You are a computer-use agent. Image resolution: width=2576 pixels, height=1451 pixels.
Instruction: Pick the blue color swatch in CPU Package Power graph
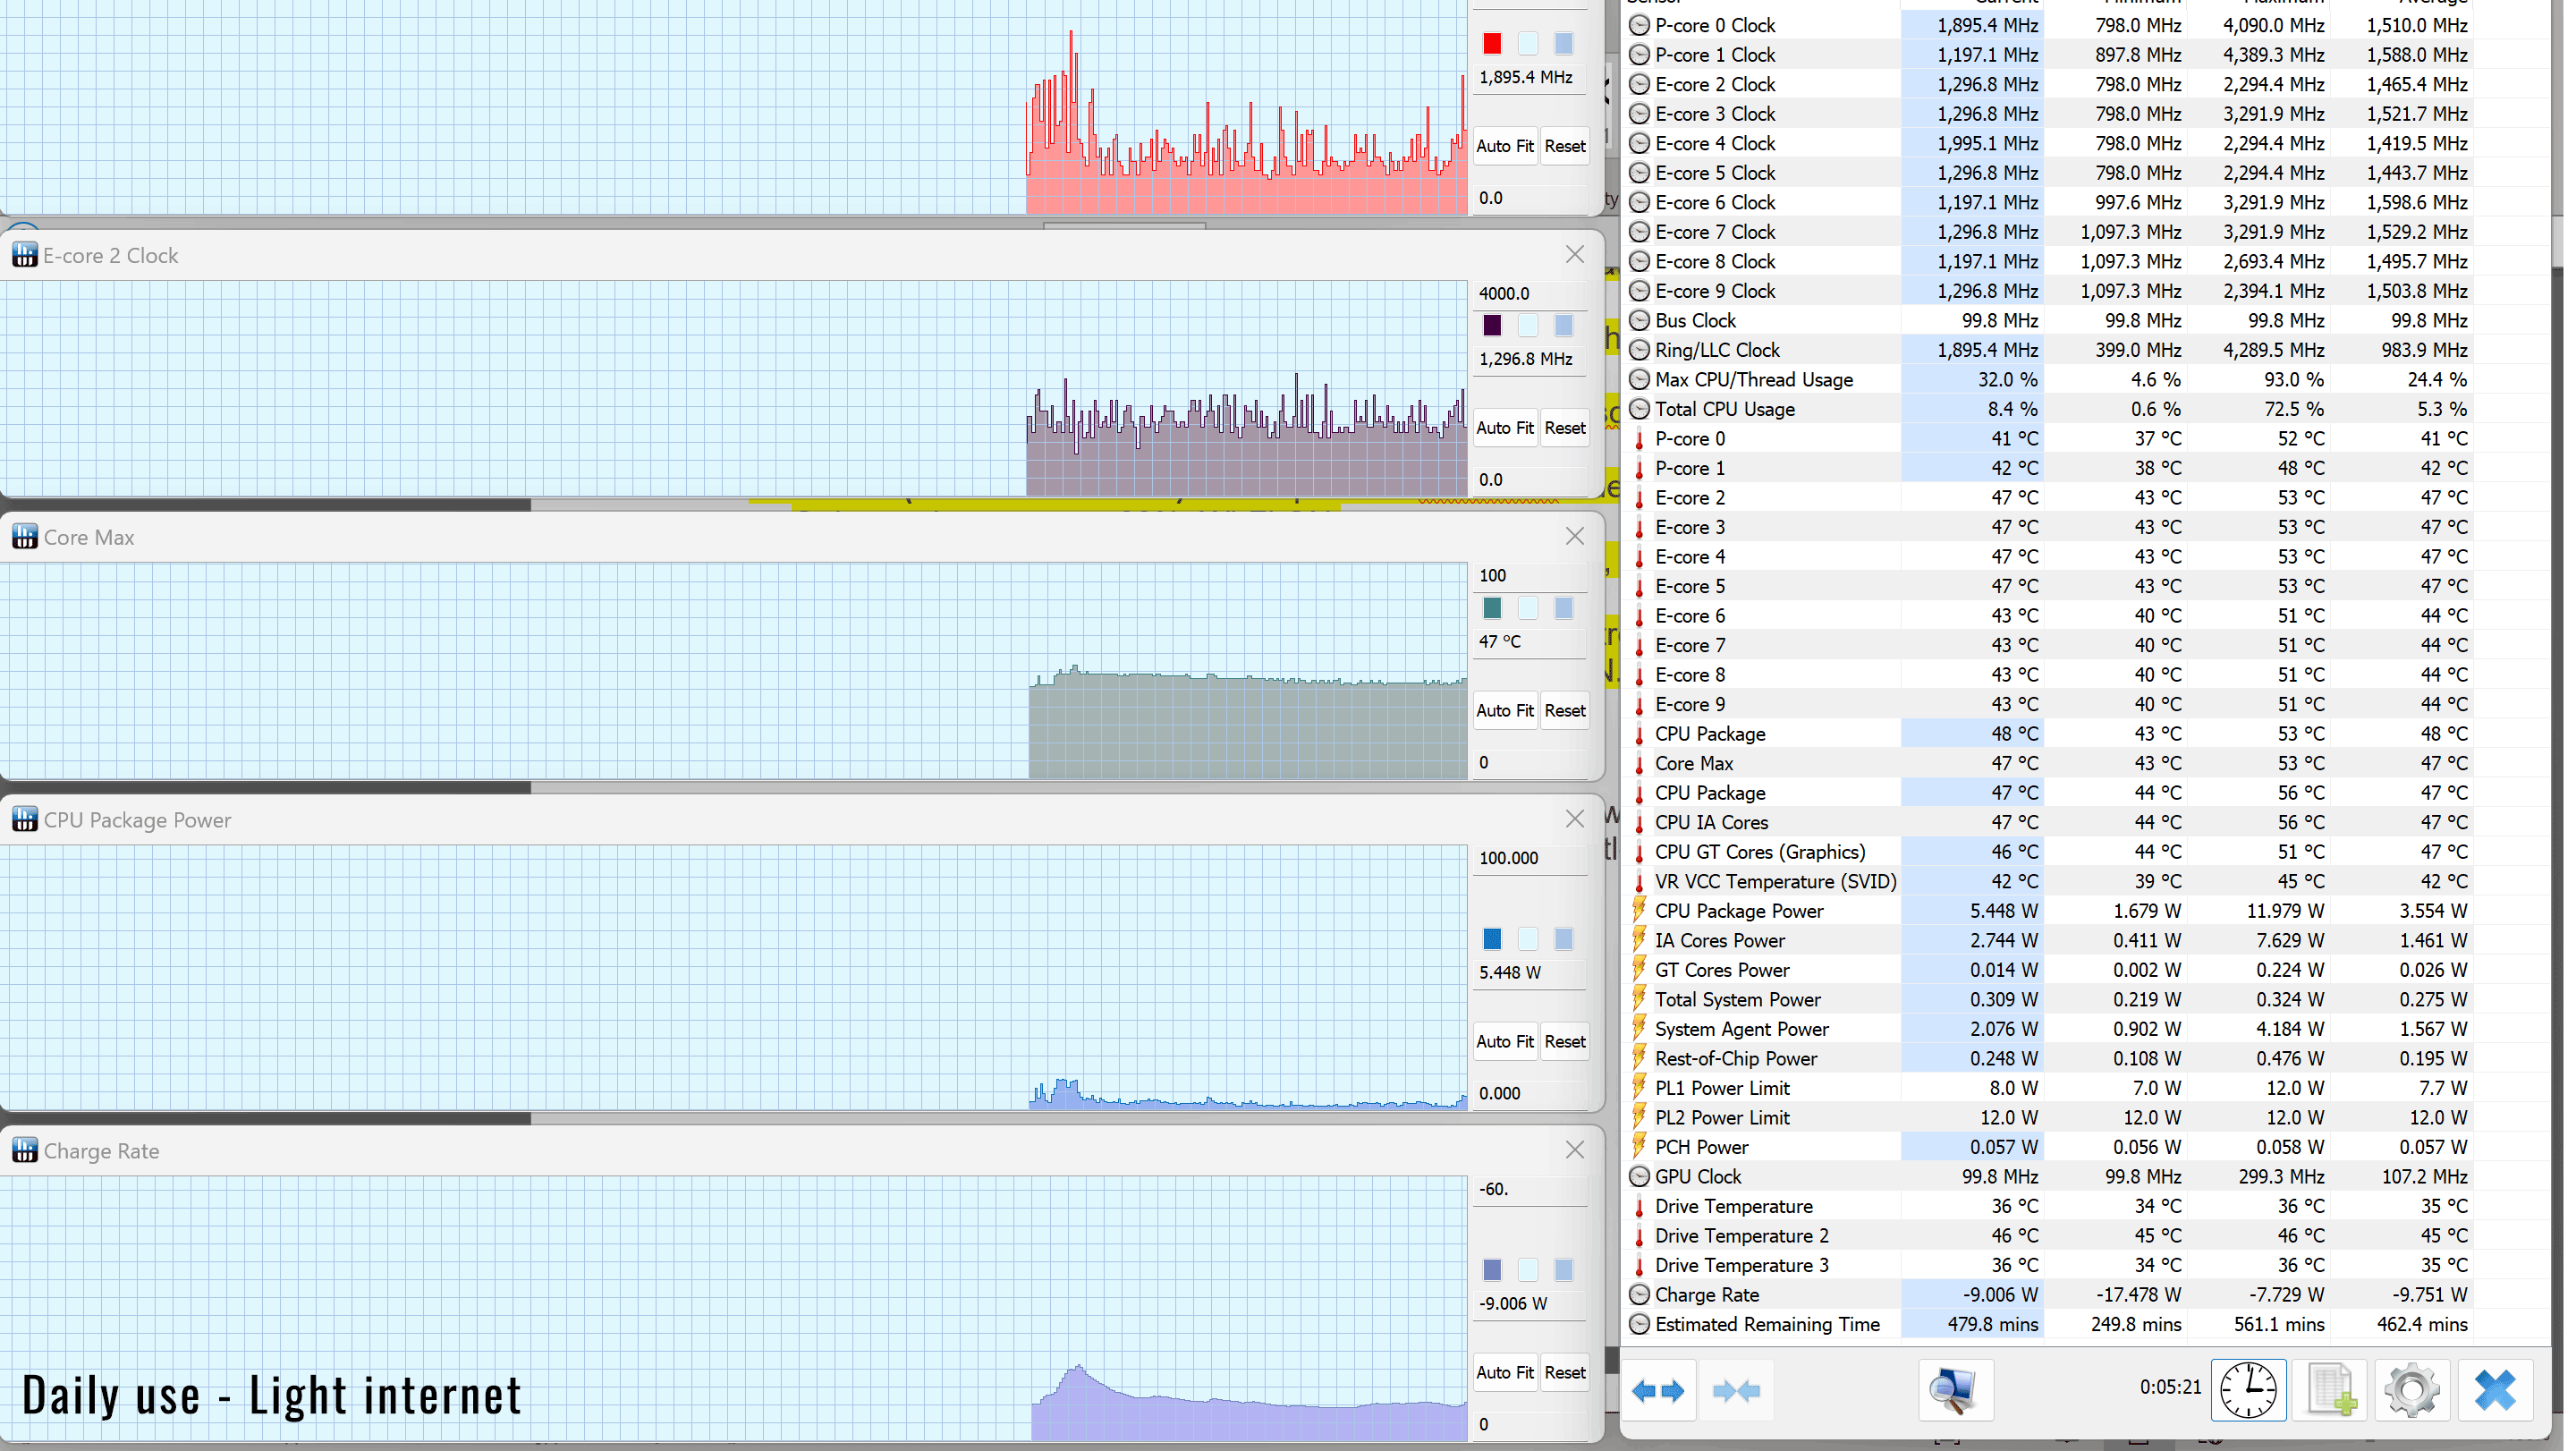1492,940
